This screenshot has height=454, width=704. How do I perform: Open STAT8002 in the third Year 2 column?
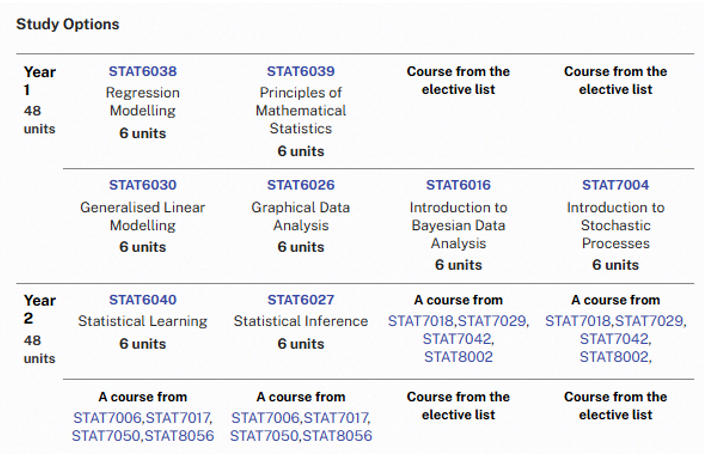coord(458,357)
